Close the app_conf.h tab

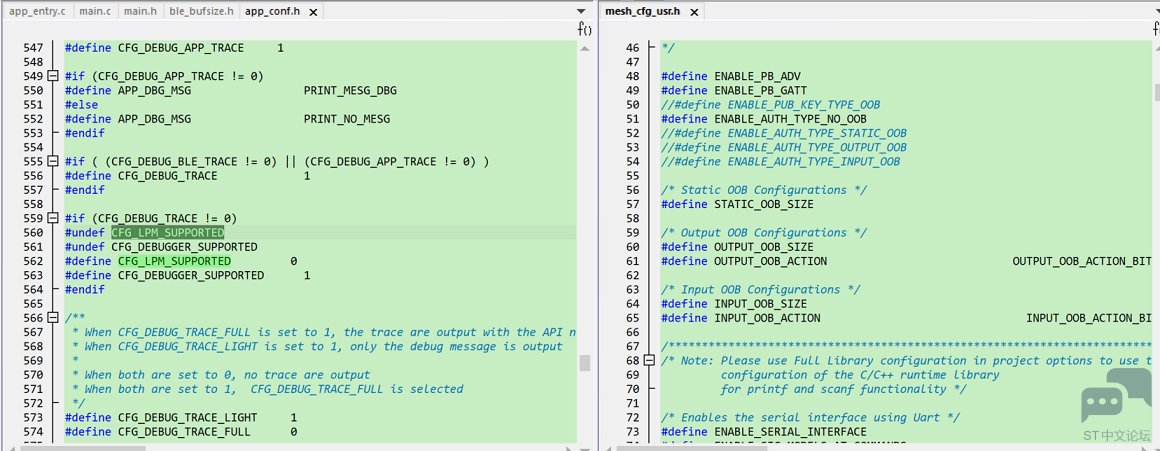click(314, 12)
